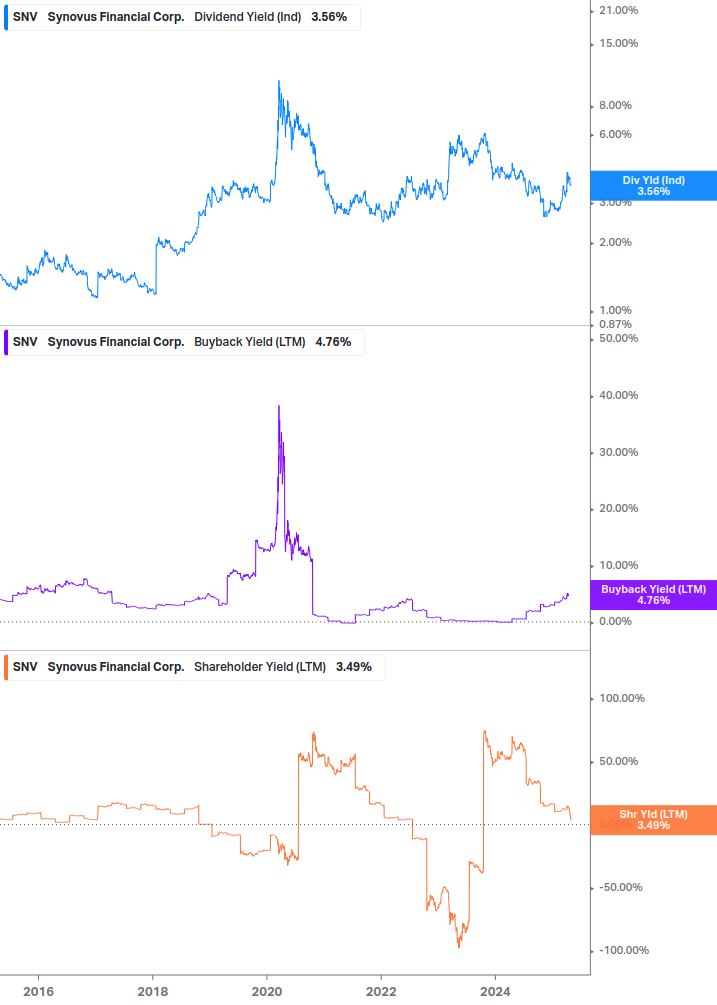Click the 100.00% axis label in shareholder yield chart
717x1005 pixels.
(x=622, y=699)
